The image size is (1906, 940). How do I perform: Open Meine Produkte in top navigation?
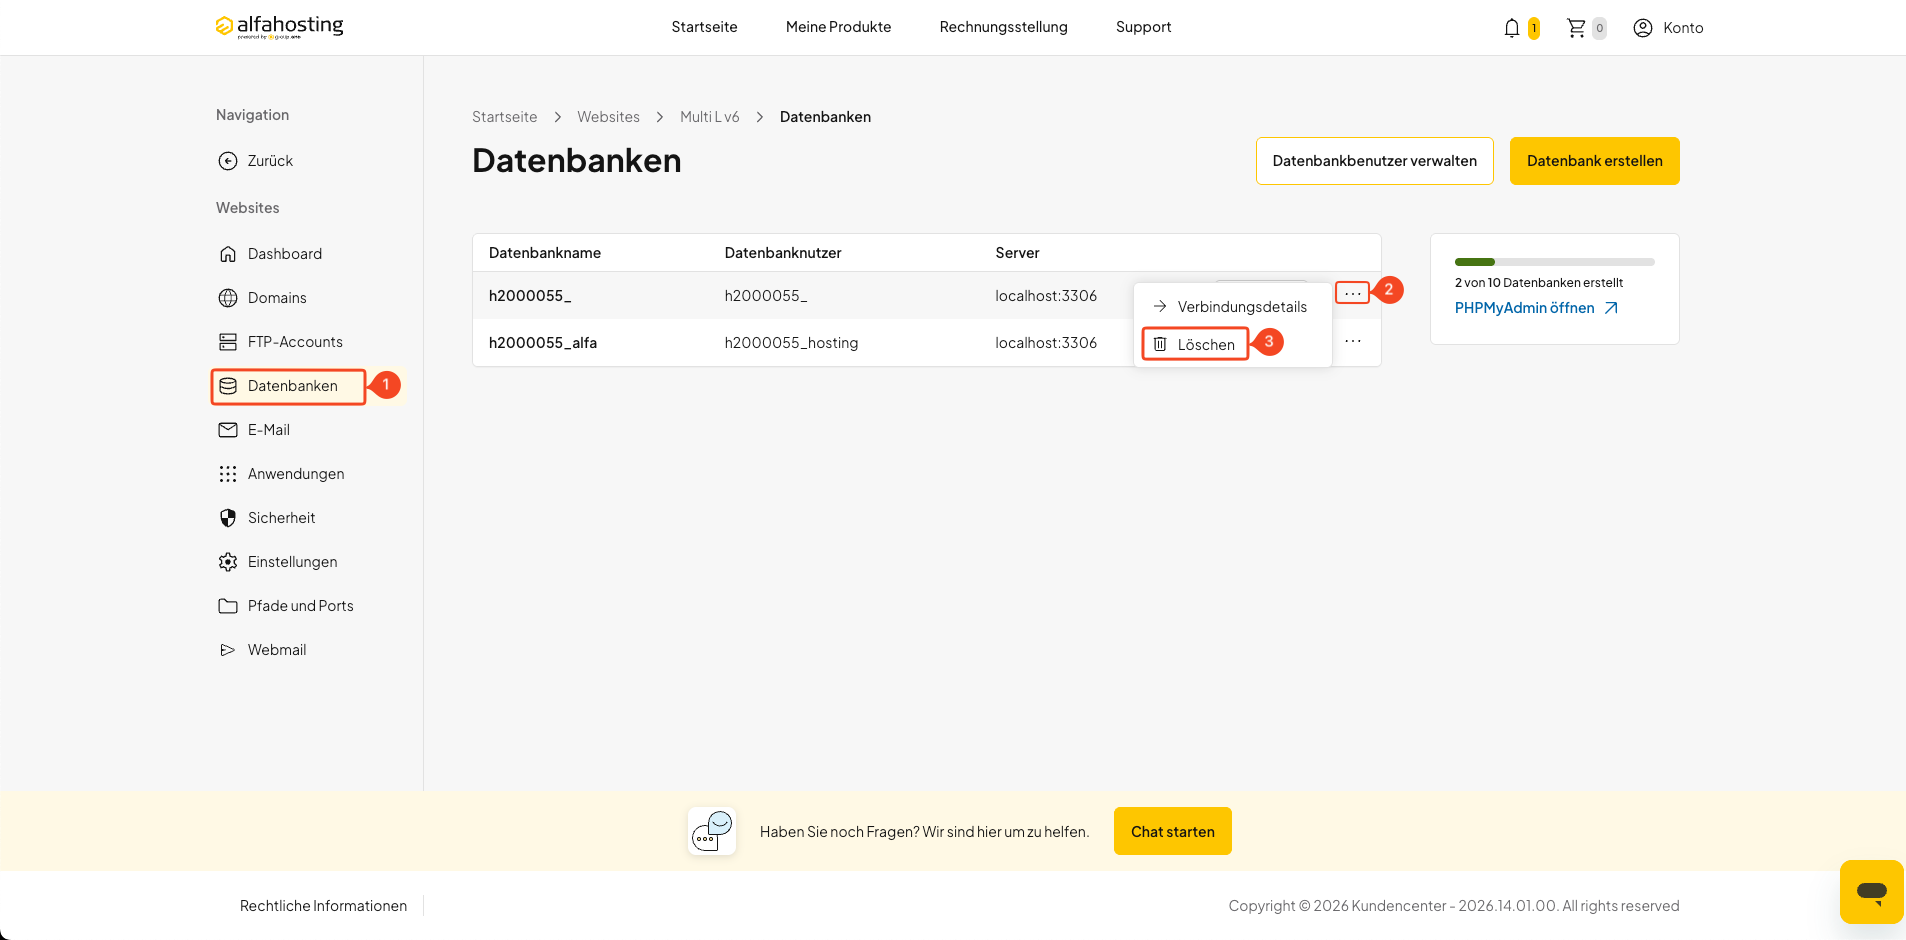click(x=838, y=27)
